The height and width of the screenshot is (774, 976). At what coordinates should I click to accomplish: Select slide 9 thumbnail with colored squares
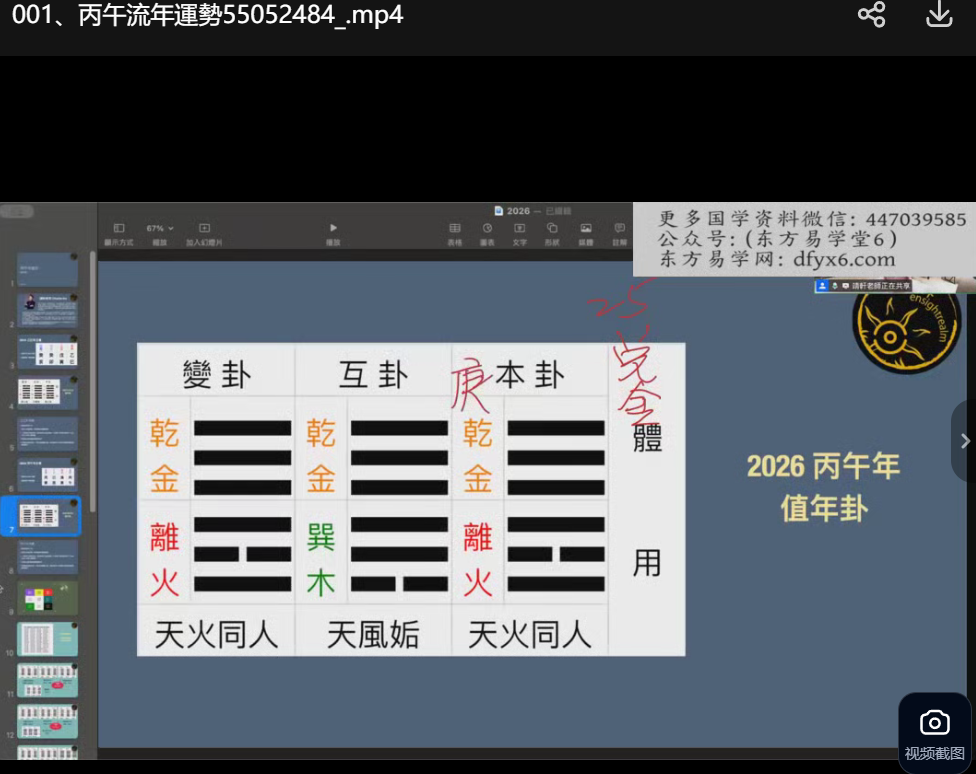[47, 598]
